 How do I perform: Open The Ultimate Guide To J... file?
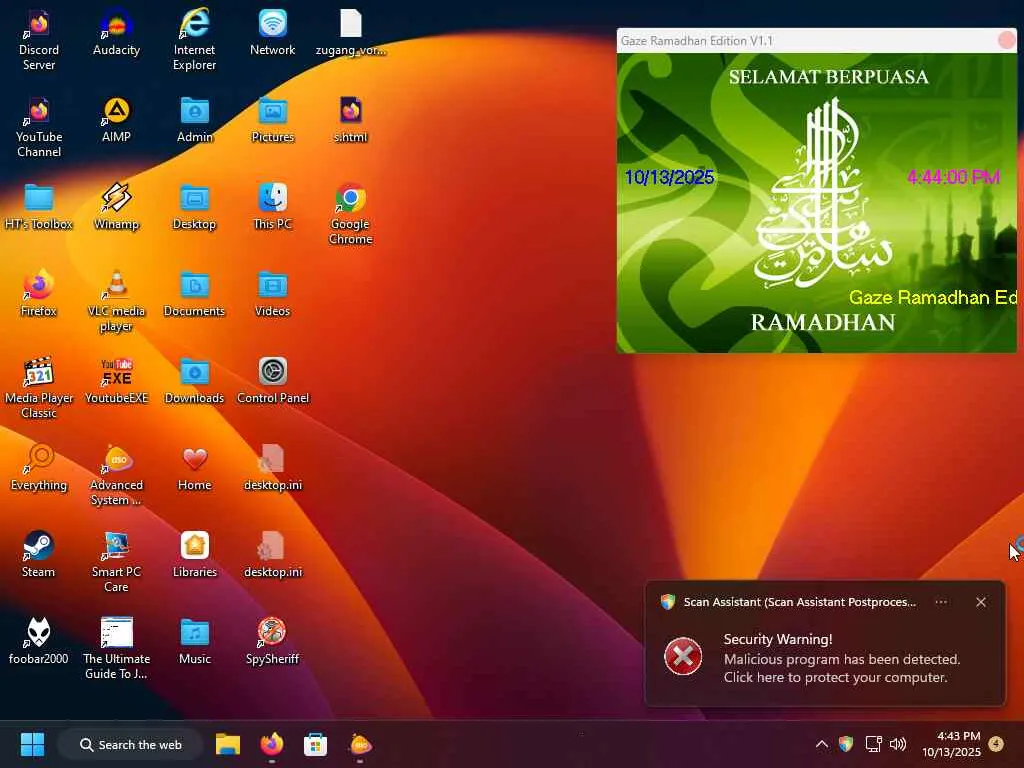pos(116,648)
